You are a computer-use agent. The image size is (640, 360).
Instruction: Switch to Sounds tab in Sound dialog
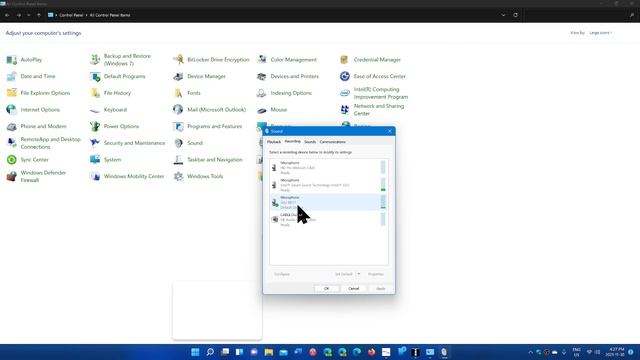310,142
